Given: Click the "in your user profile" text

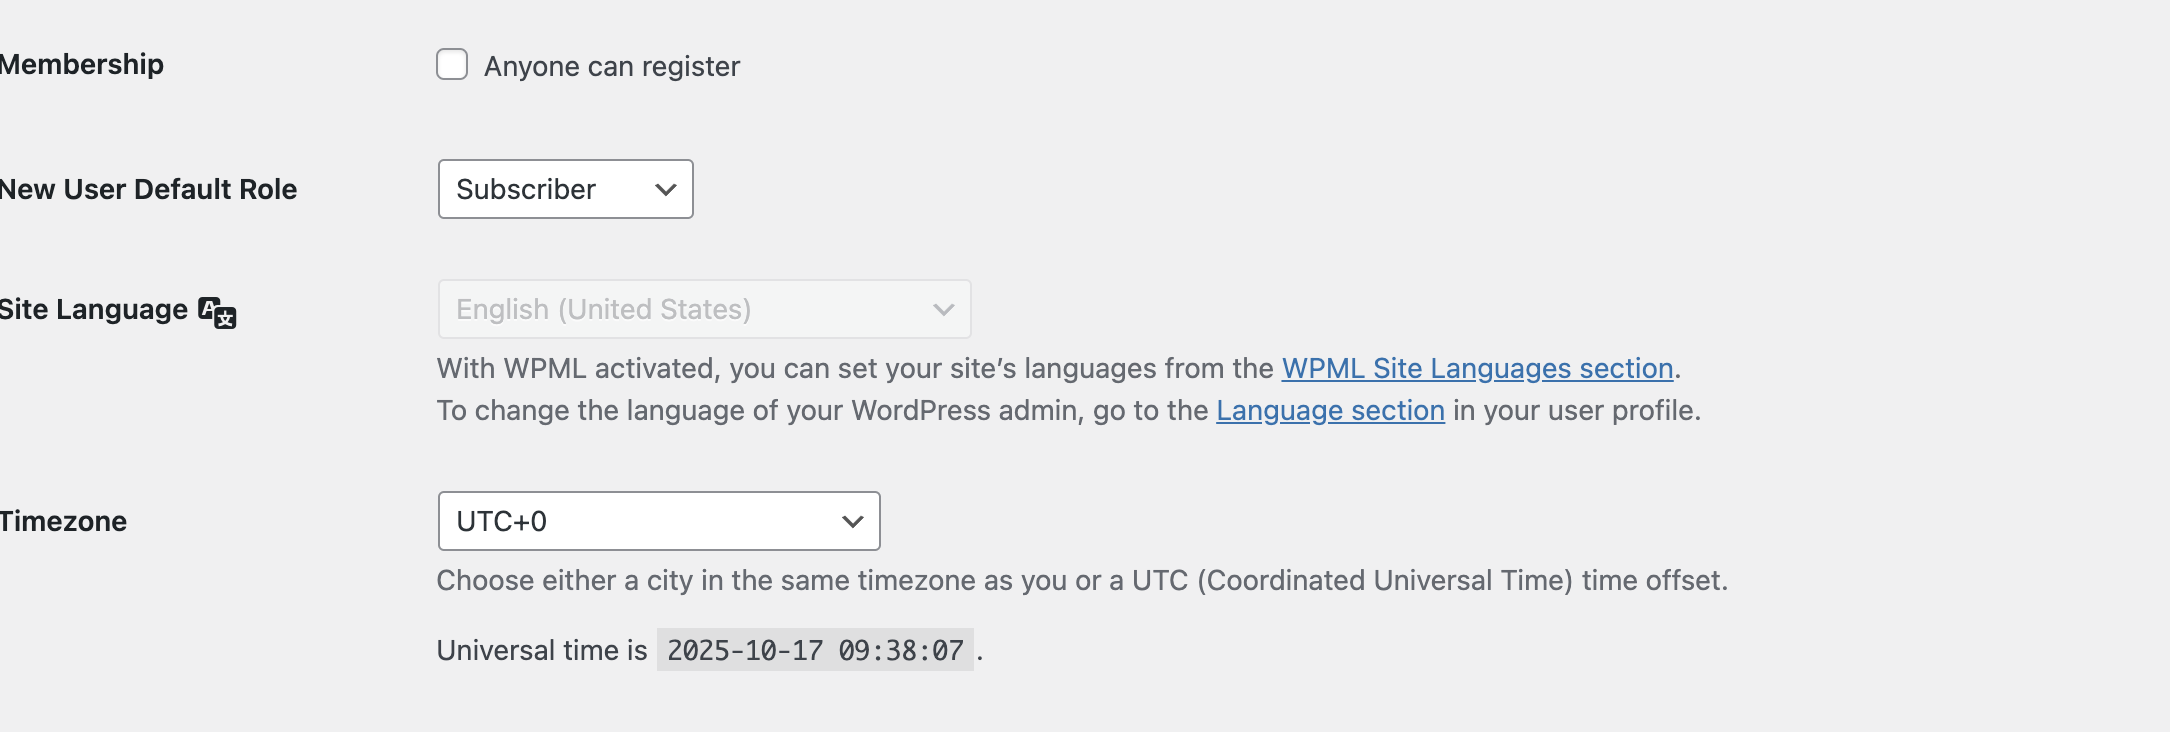Looking at the screenshot, I should pos(1576,410).
